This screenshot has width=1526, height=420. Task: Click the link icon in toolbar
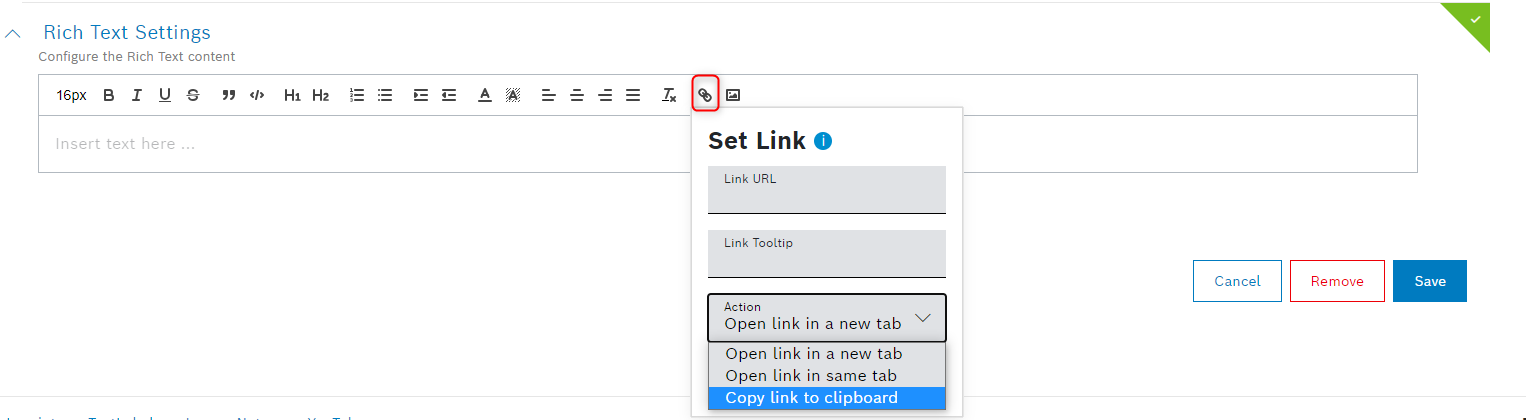point(705,95)
